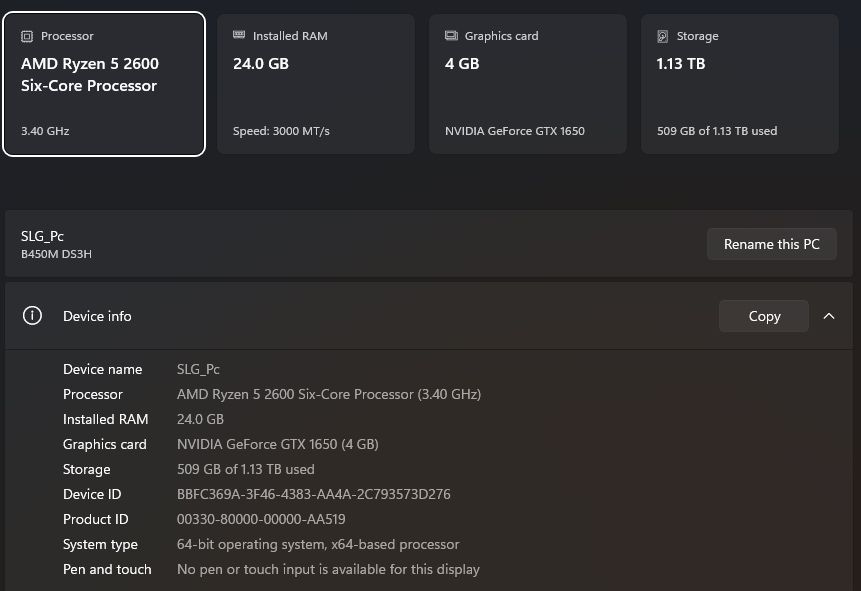
Task: Click the SLG_Pc name in PC header
Action: (x=42, y=236)
